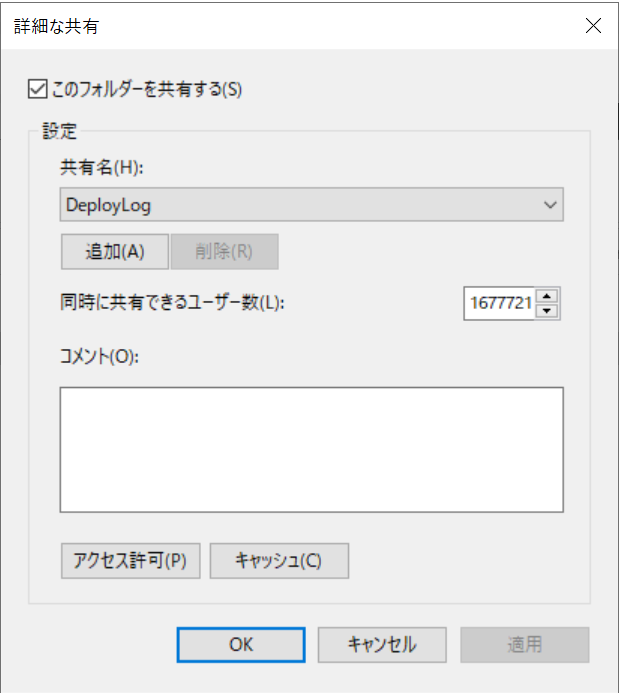Confirm with the OK button
Image resolution: width=619 pixels, height=693 pixels.
coord(241,645)
